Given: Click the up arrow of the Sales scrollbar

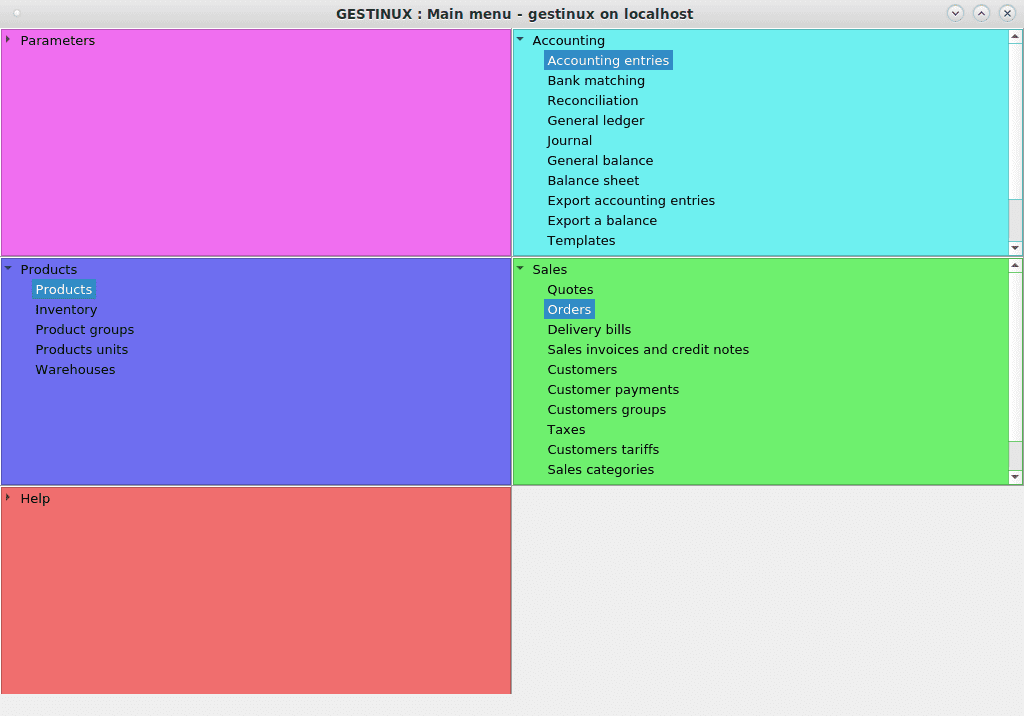Looking at the screenshot, I should (x=1016, y=266).
